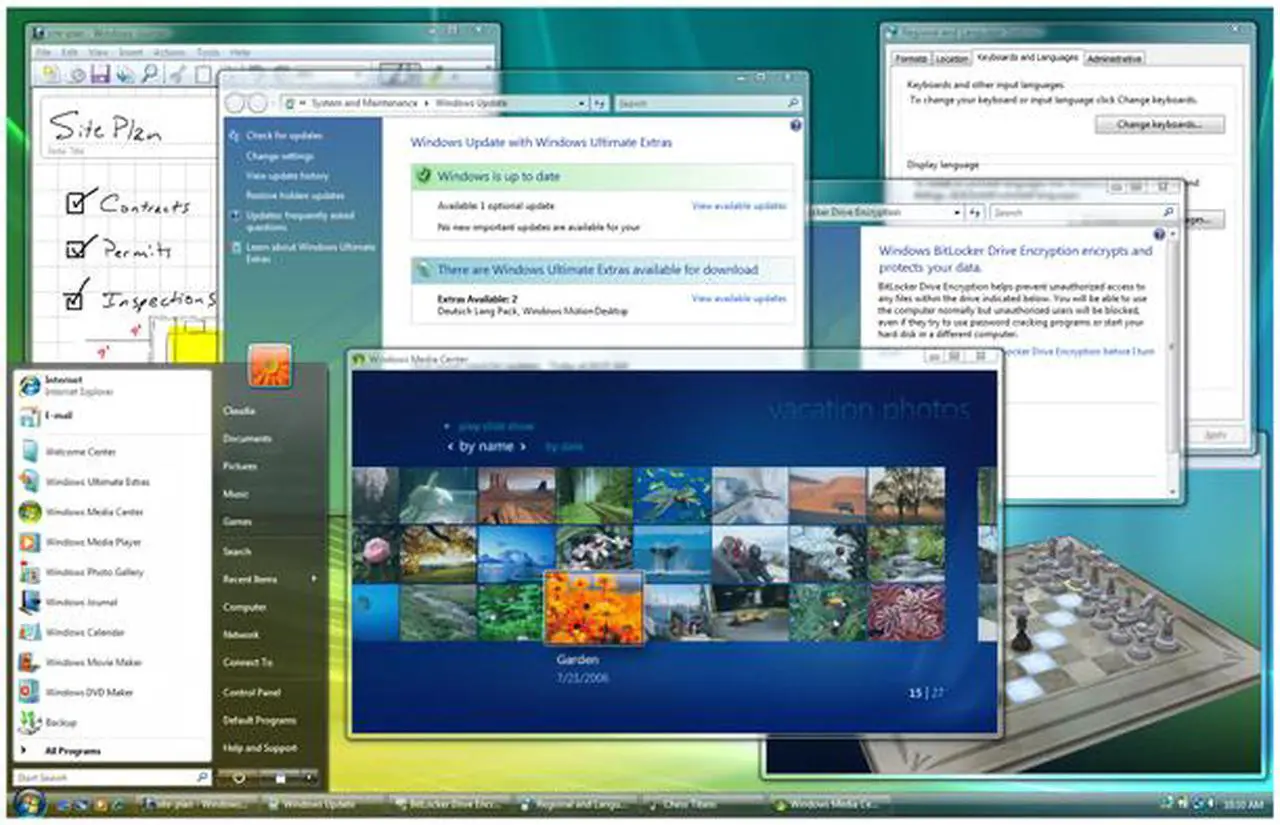The image size is (1280, 825).
Task: Click the power button in Start menu
Action: (x=240, y=777)
